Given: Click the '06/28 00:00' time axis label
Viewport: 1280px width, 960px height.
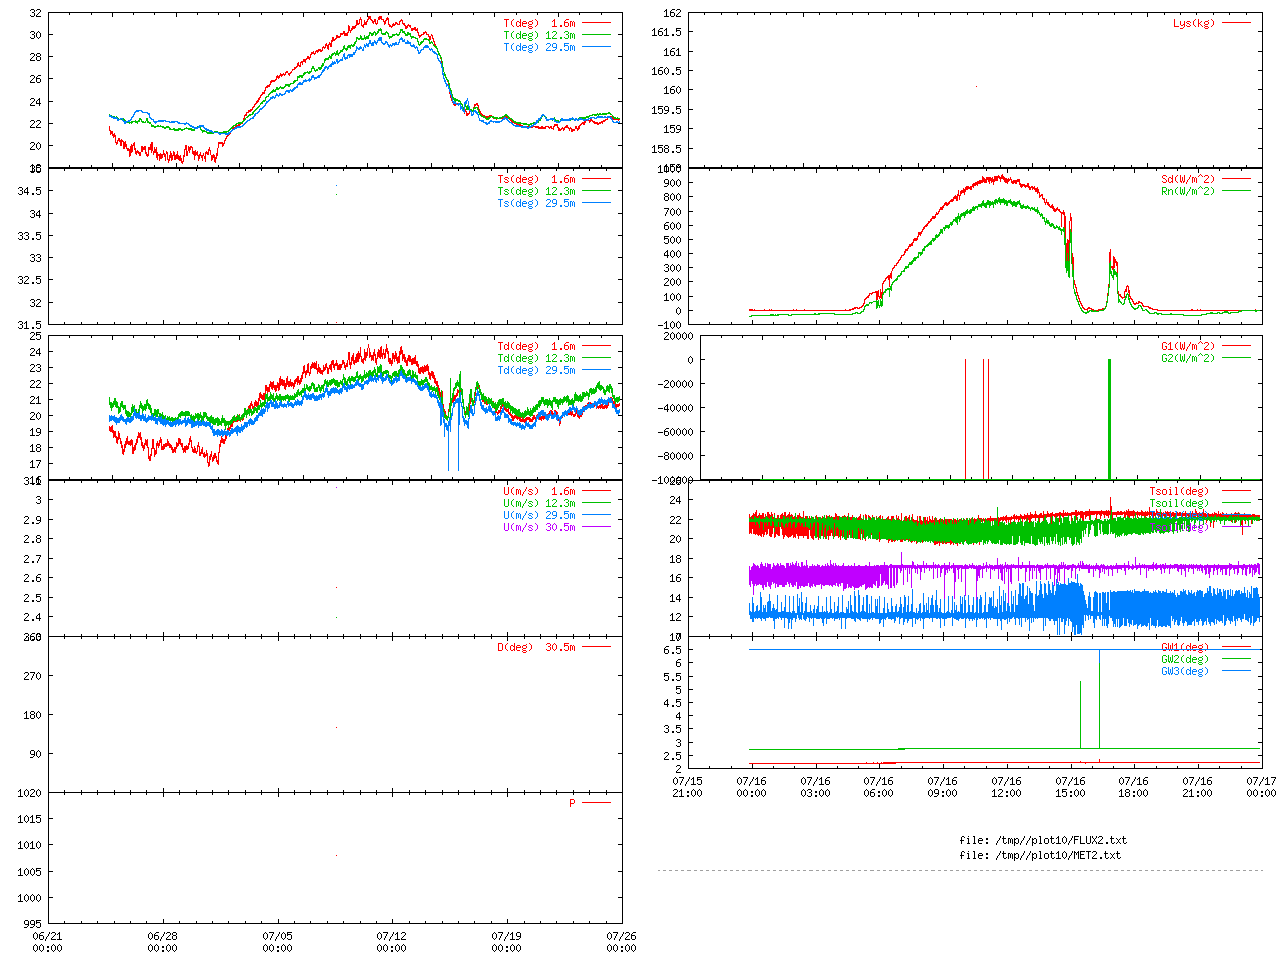Looking at the screenshot, I should (x=163, y=943).
